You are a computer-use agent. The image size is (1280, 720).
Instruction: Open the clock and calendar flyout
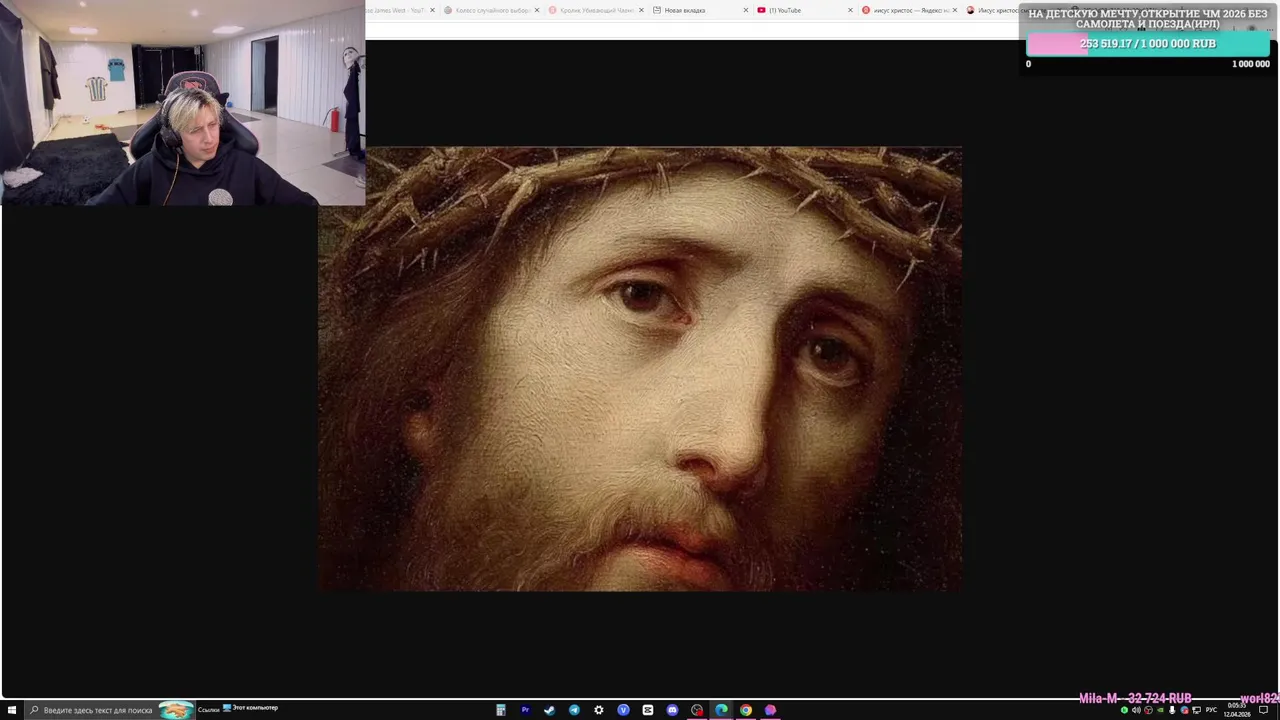coord(1237,710)
